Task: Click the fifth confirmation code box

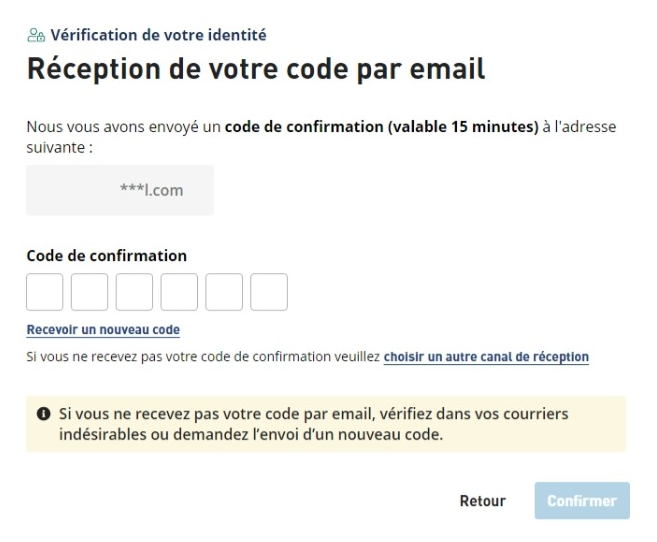Action: click(224, 292)
